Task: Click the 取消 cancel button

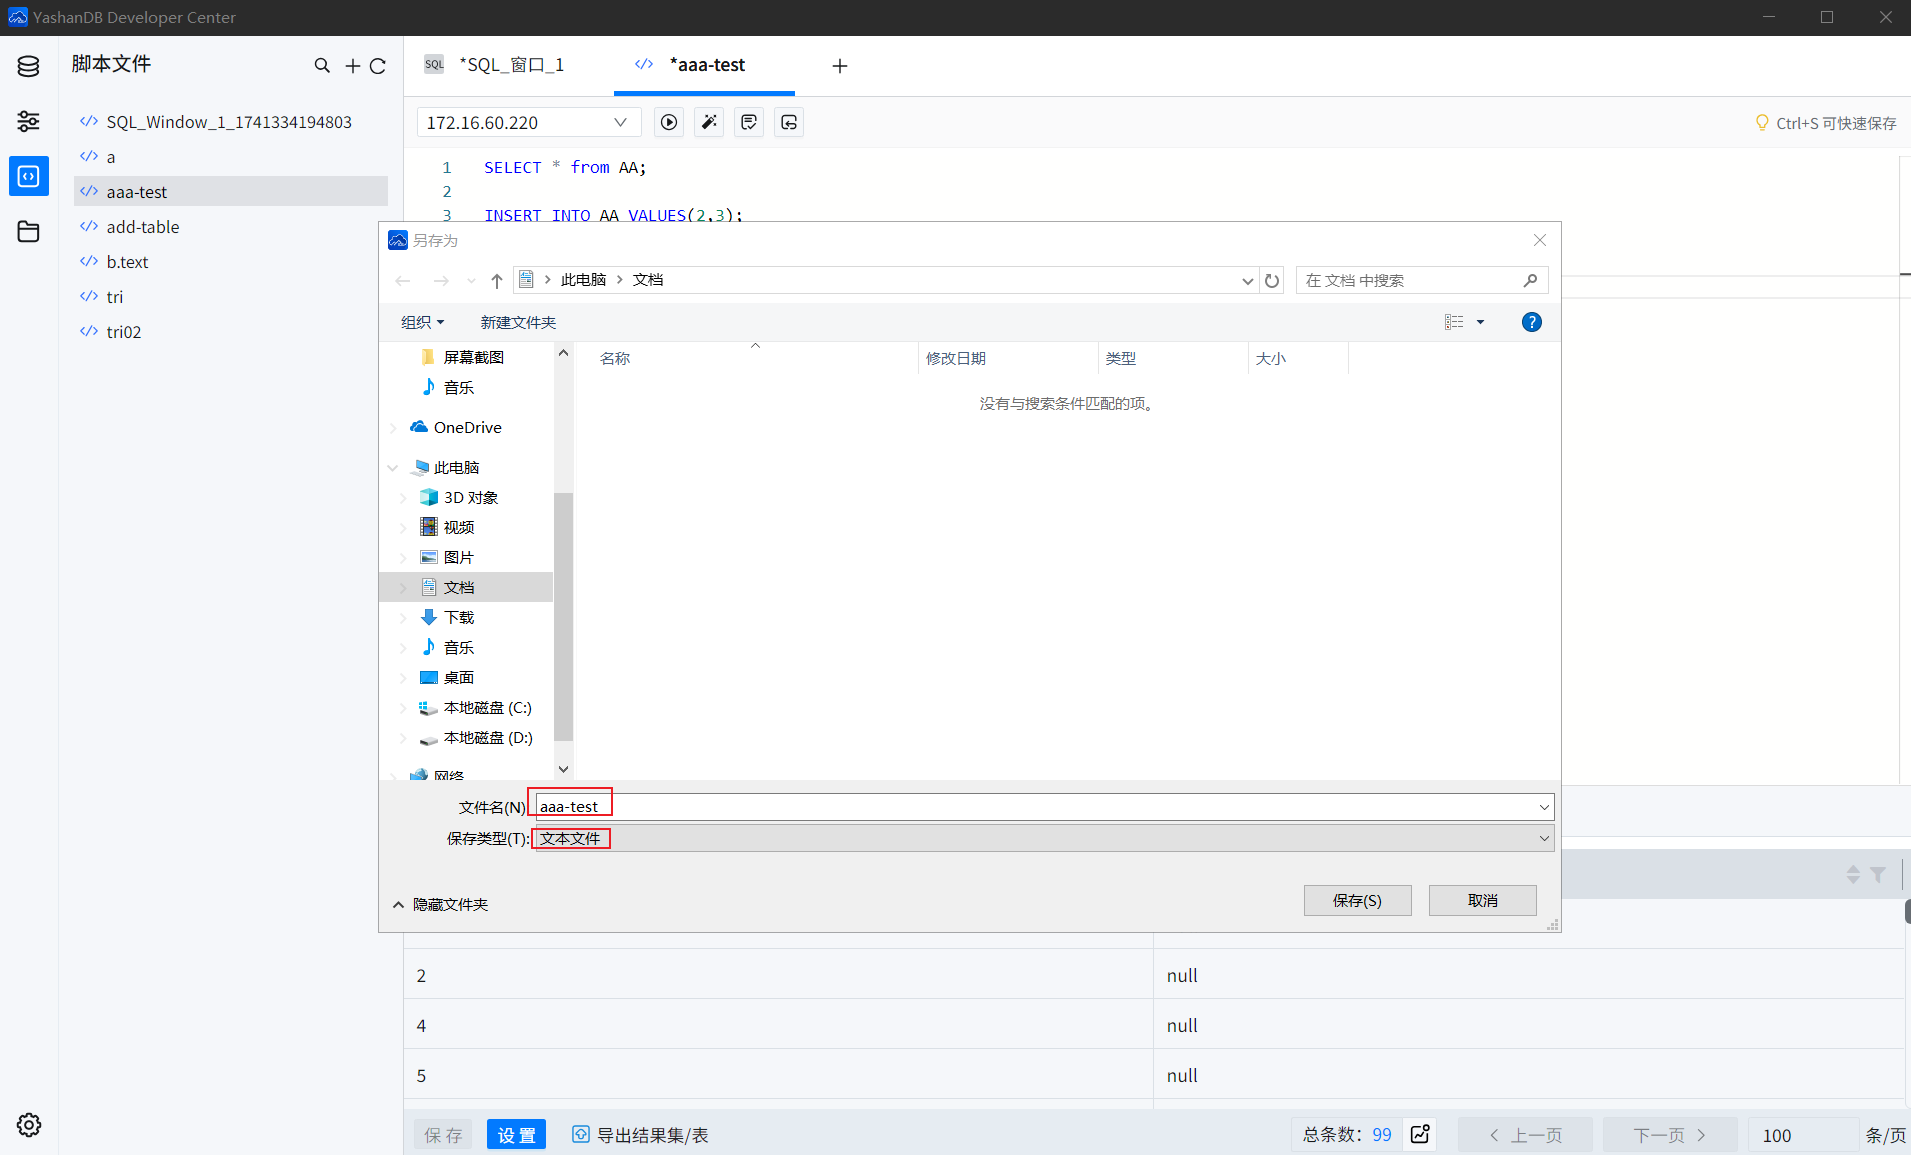Action: 1482,900
